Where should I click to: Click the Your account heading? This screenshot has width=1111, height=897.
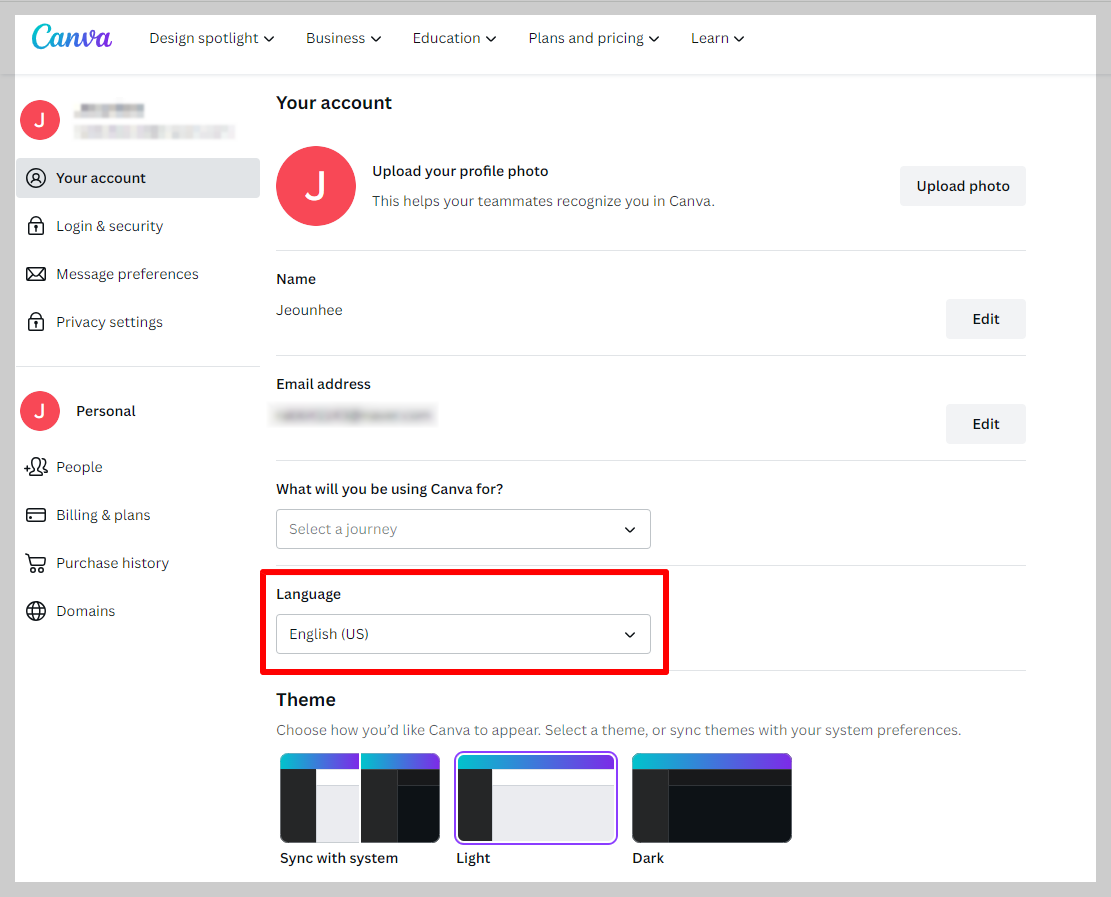(x=334, y=103)
